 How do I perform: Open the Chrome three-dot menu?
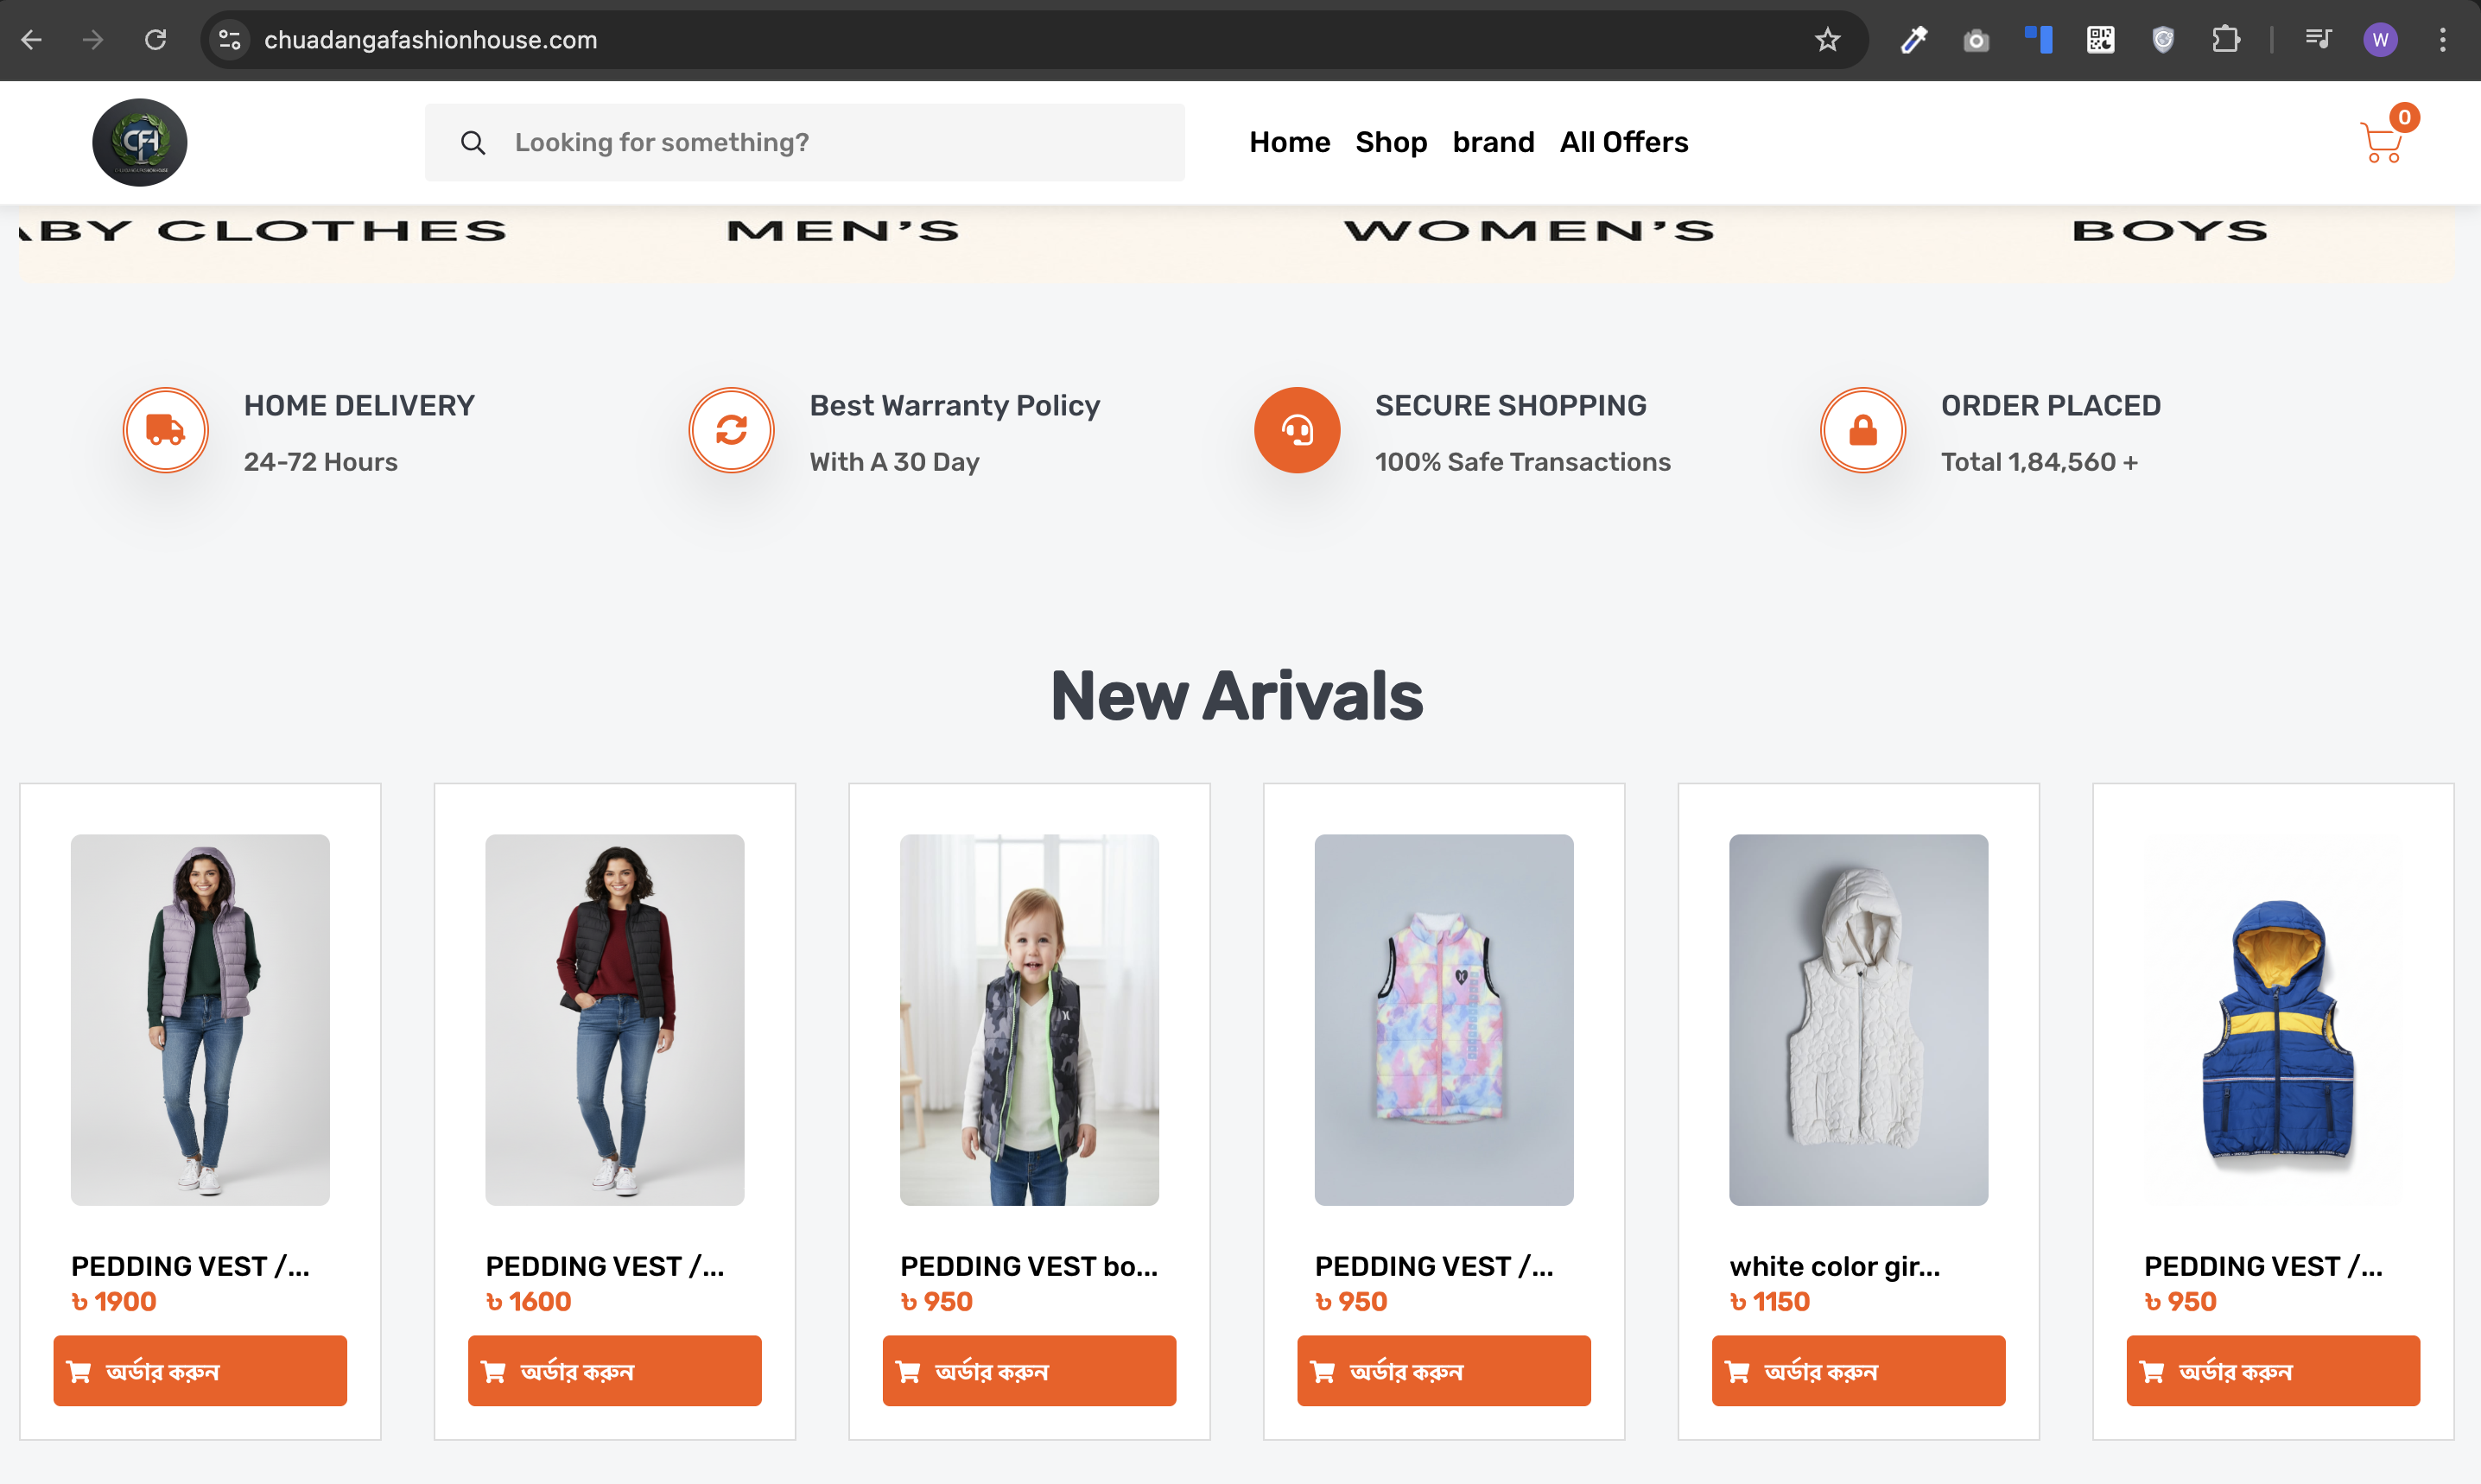tap(2443, 39)
